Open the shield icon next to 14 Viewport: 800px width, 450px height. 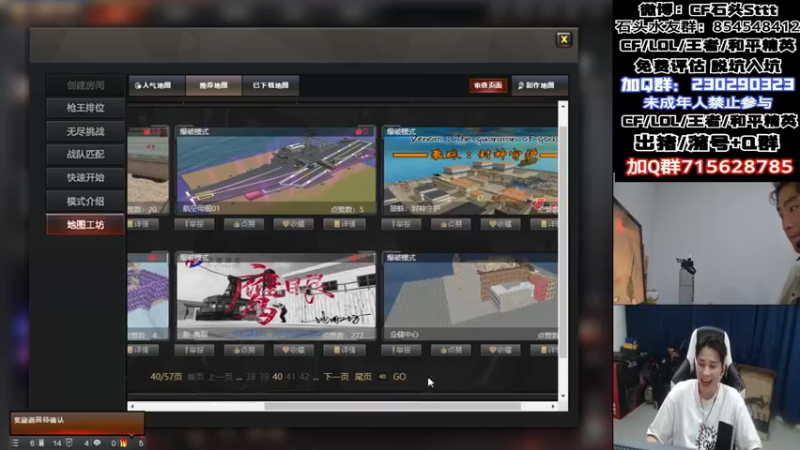69,443
